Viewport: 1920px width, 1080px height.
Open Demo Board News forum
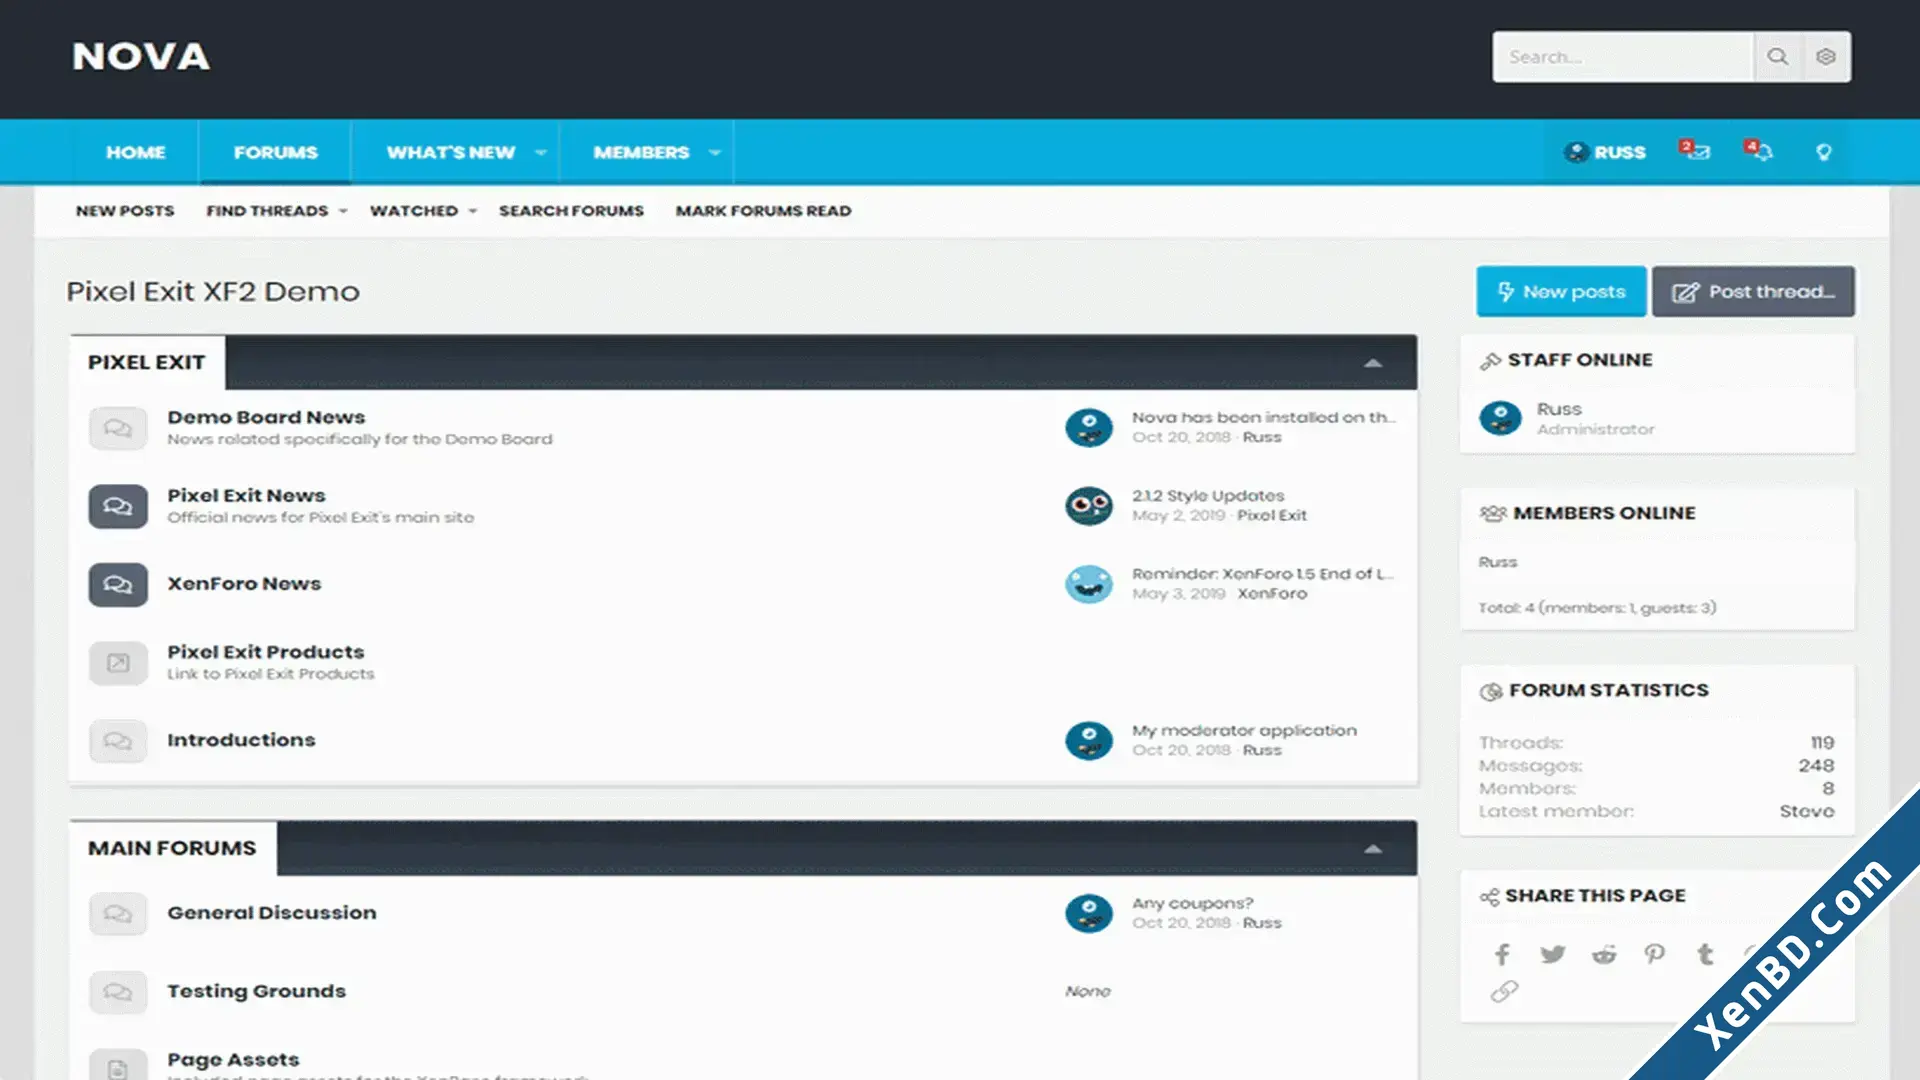click(266, 417)
